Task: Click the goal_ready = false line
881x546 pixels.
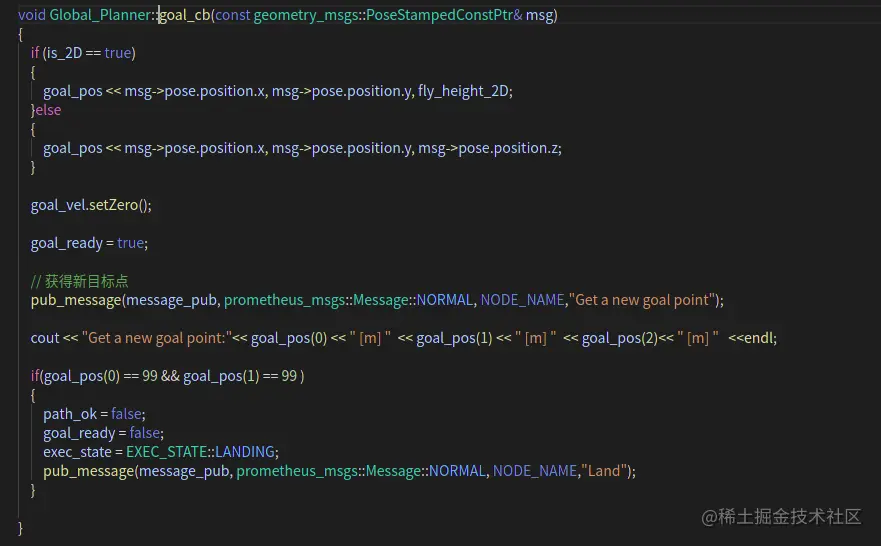Action: (x=103, y=433)
